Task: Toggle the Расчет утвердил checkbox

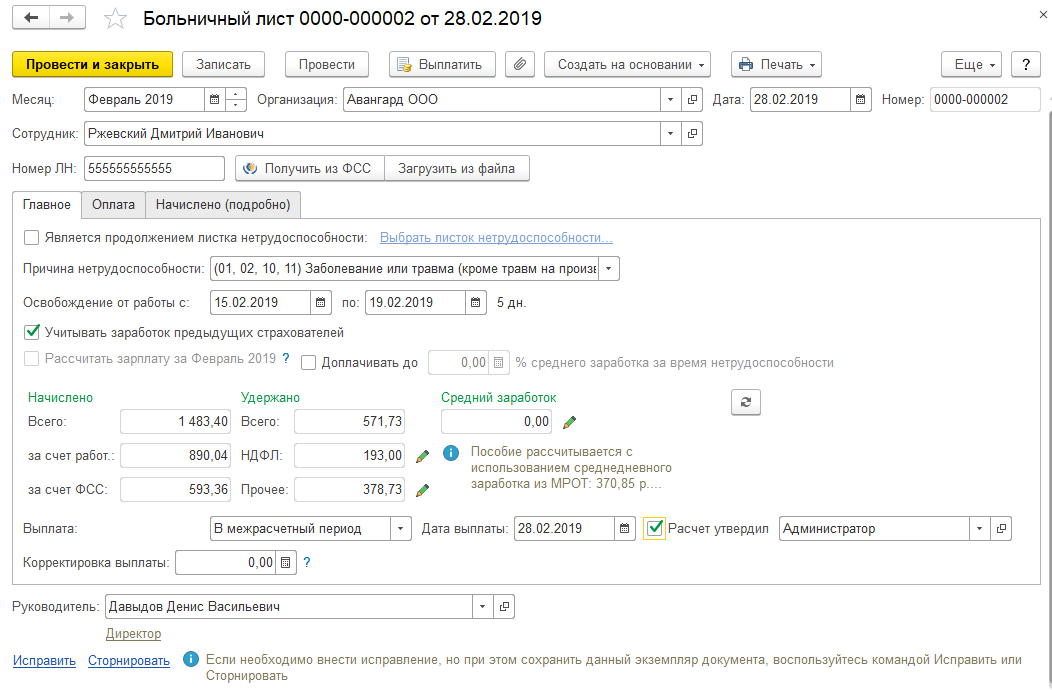Action: (654, 528)
